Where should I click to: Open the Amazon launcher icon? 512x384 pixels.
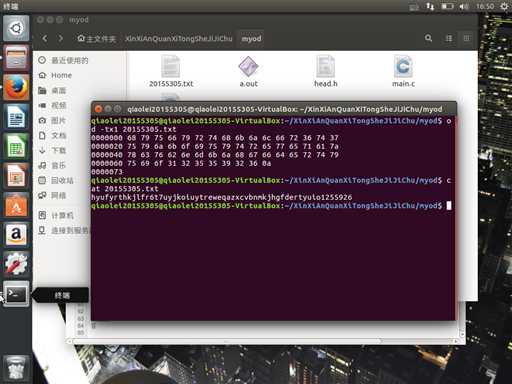pos(16,234)
